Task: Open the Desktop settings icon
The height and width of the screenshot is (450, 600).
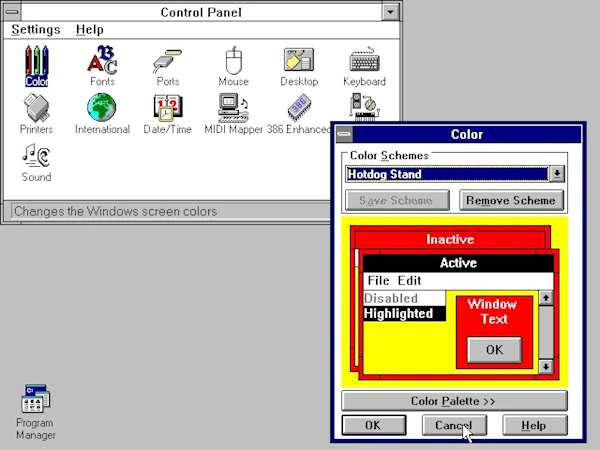Action: pyautogui.click(x=298, y=62)
